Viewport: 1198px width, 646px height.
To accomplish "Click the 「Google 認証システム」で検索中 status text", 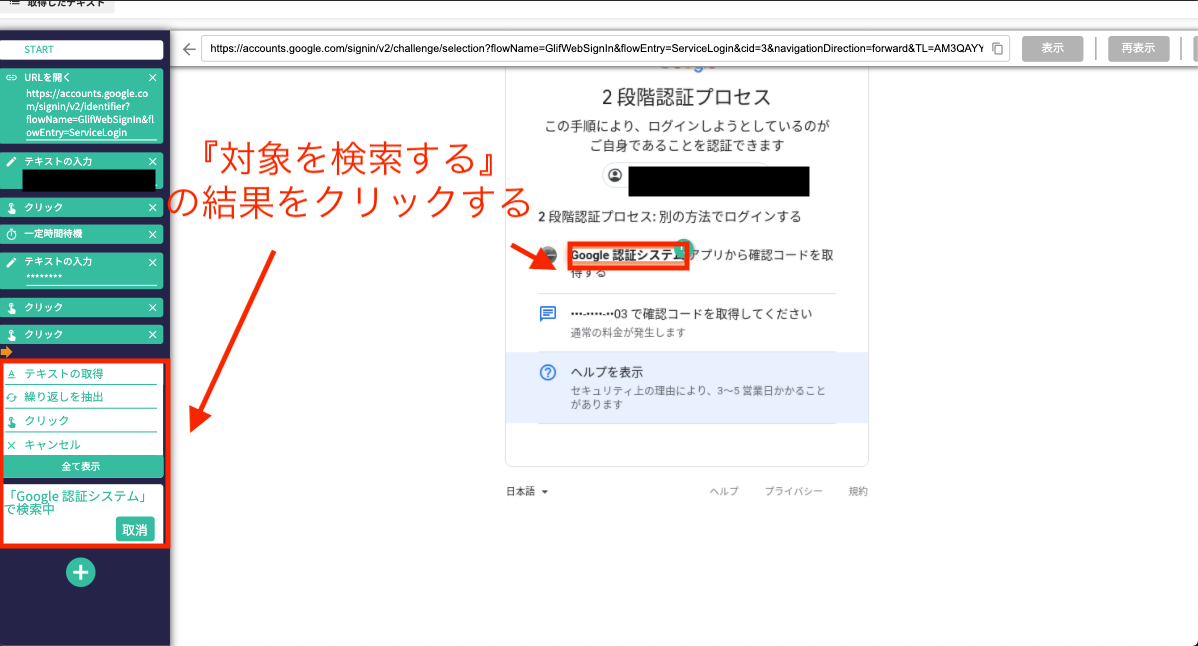I will tap(75, 502).
